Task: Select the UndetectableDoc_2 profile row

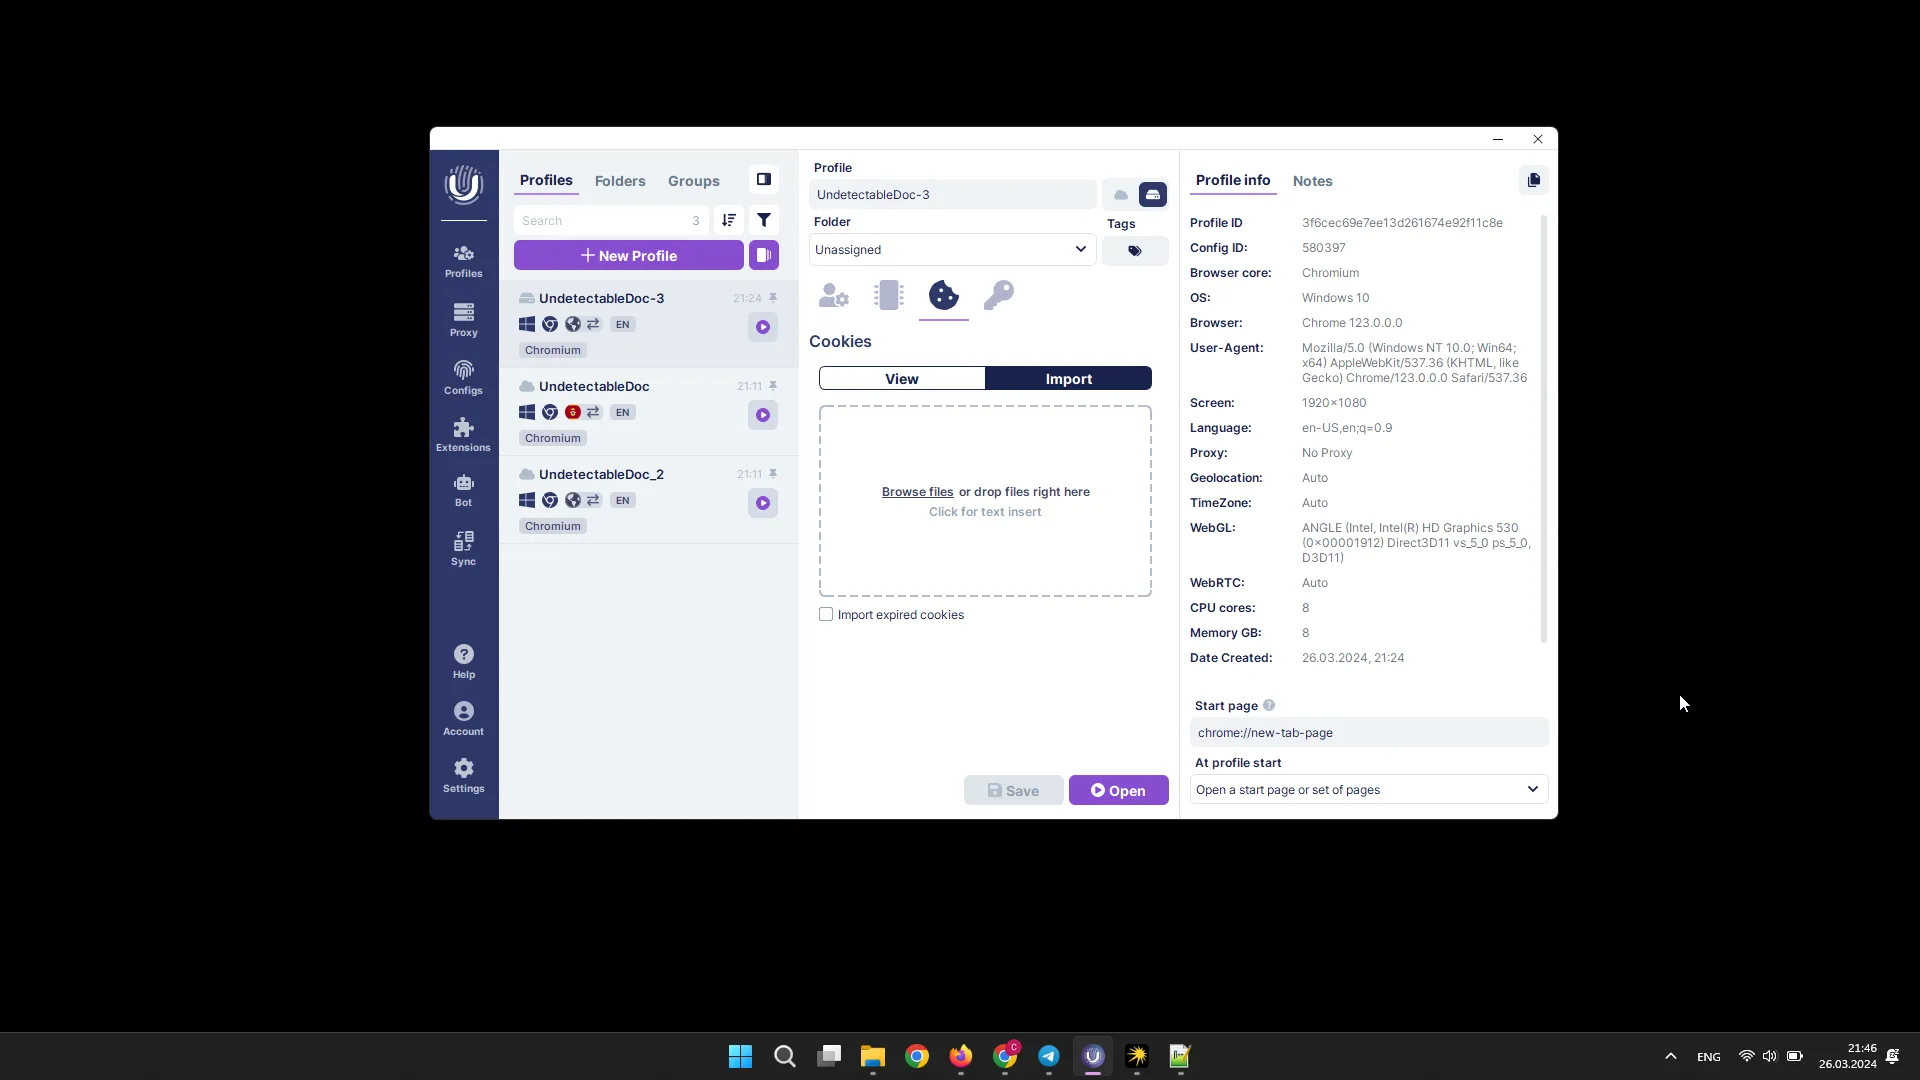Action: [x=648, y=499]
